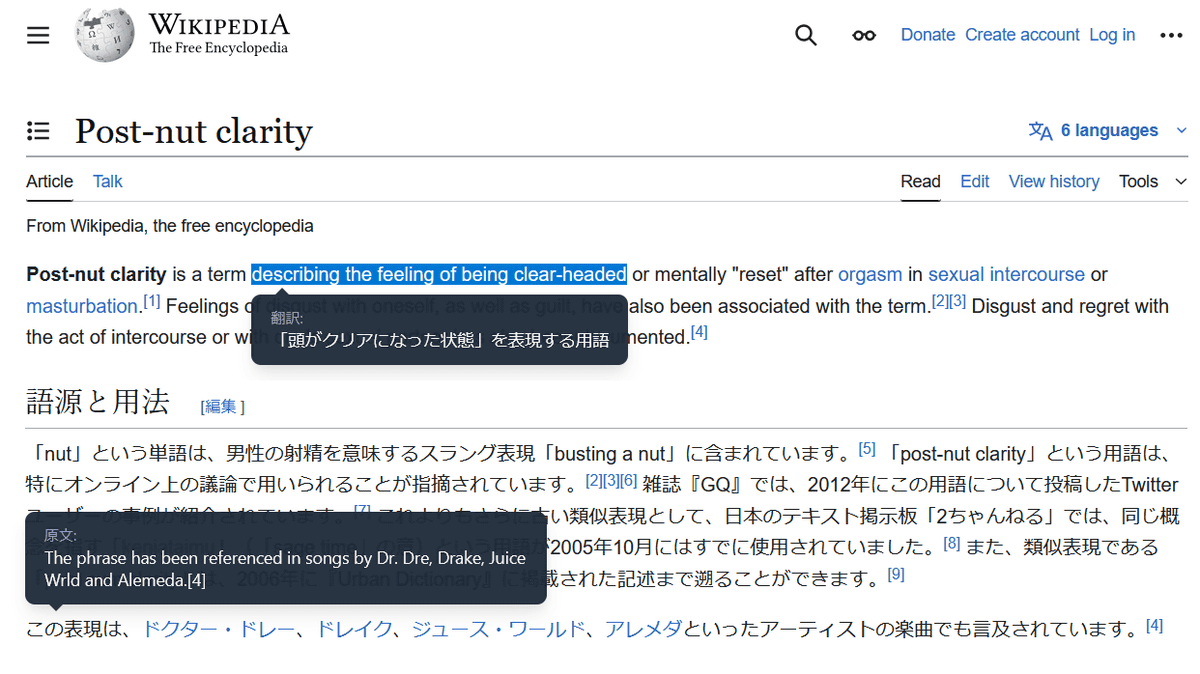1200x674 pixels.
Task: Open the View history tab
Action: 1053,181
